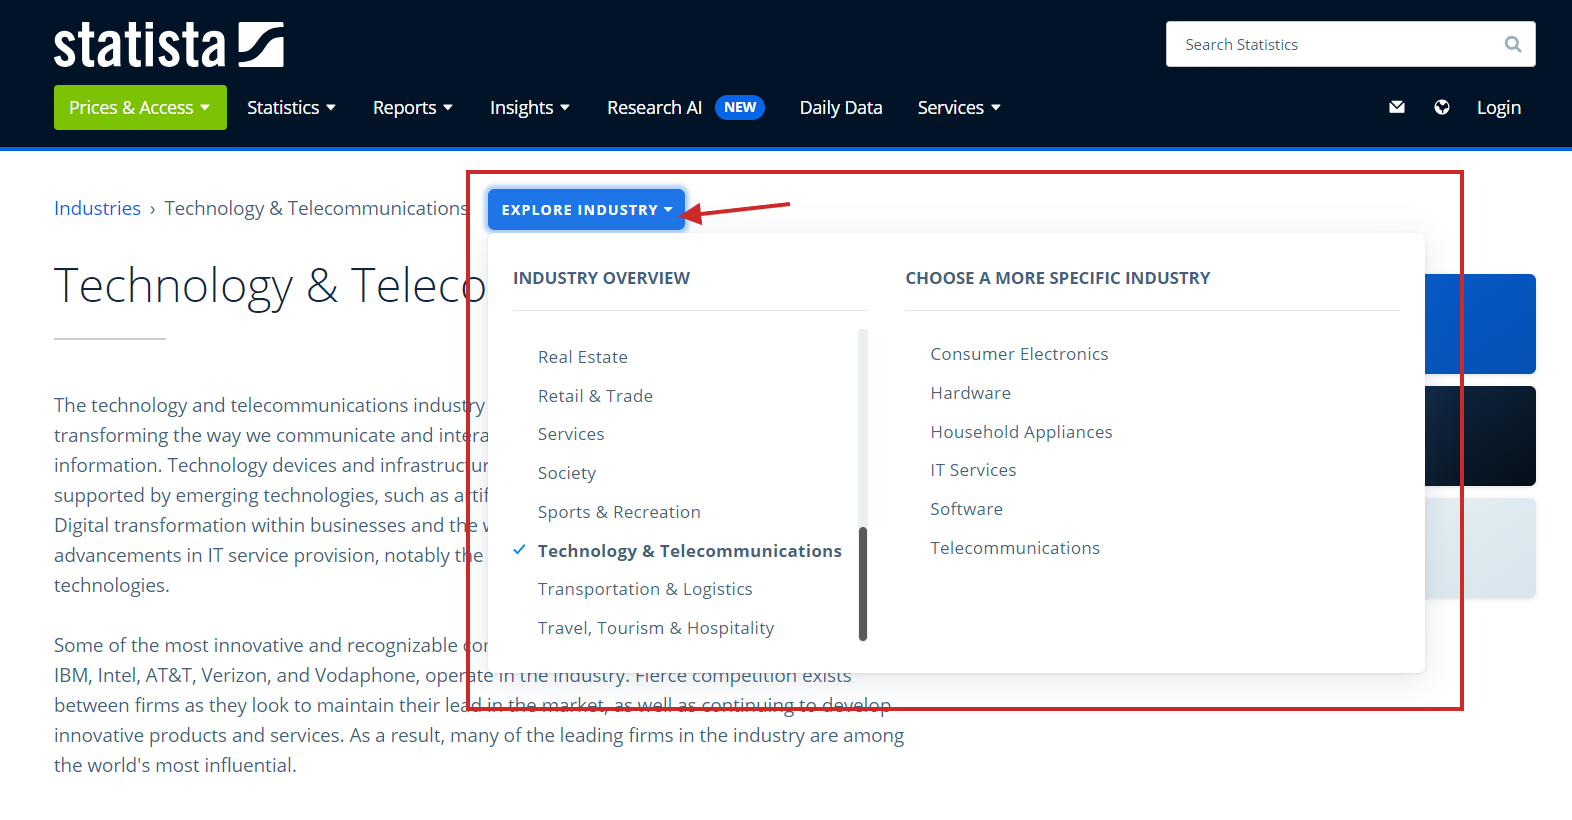Open the mail envelope icon
The height and width of the screenshot is (820, 1572).
(x=1397, y=107)
